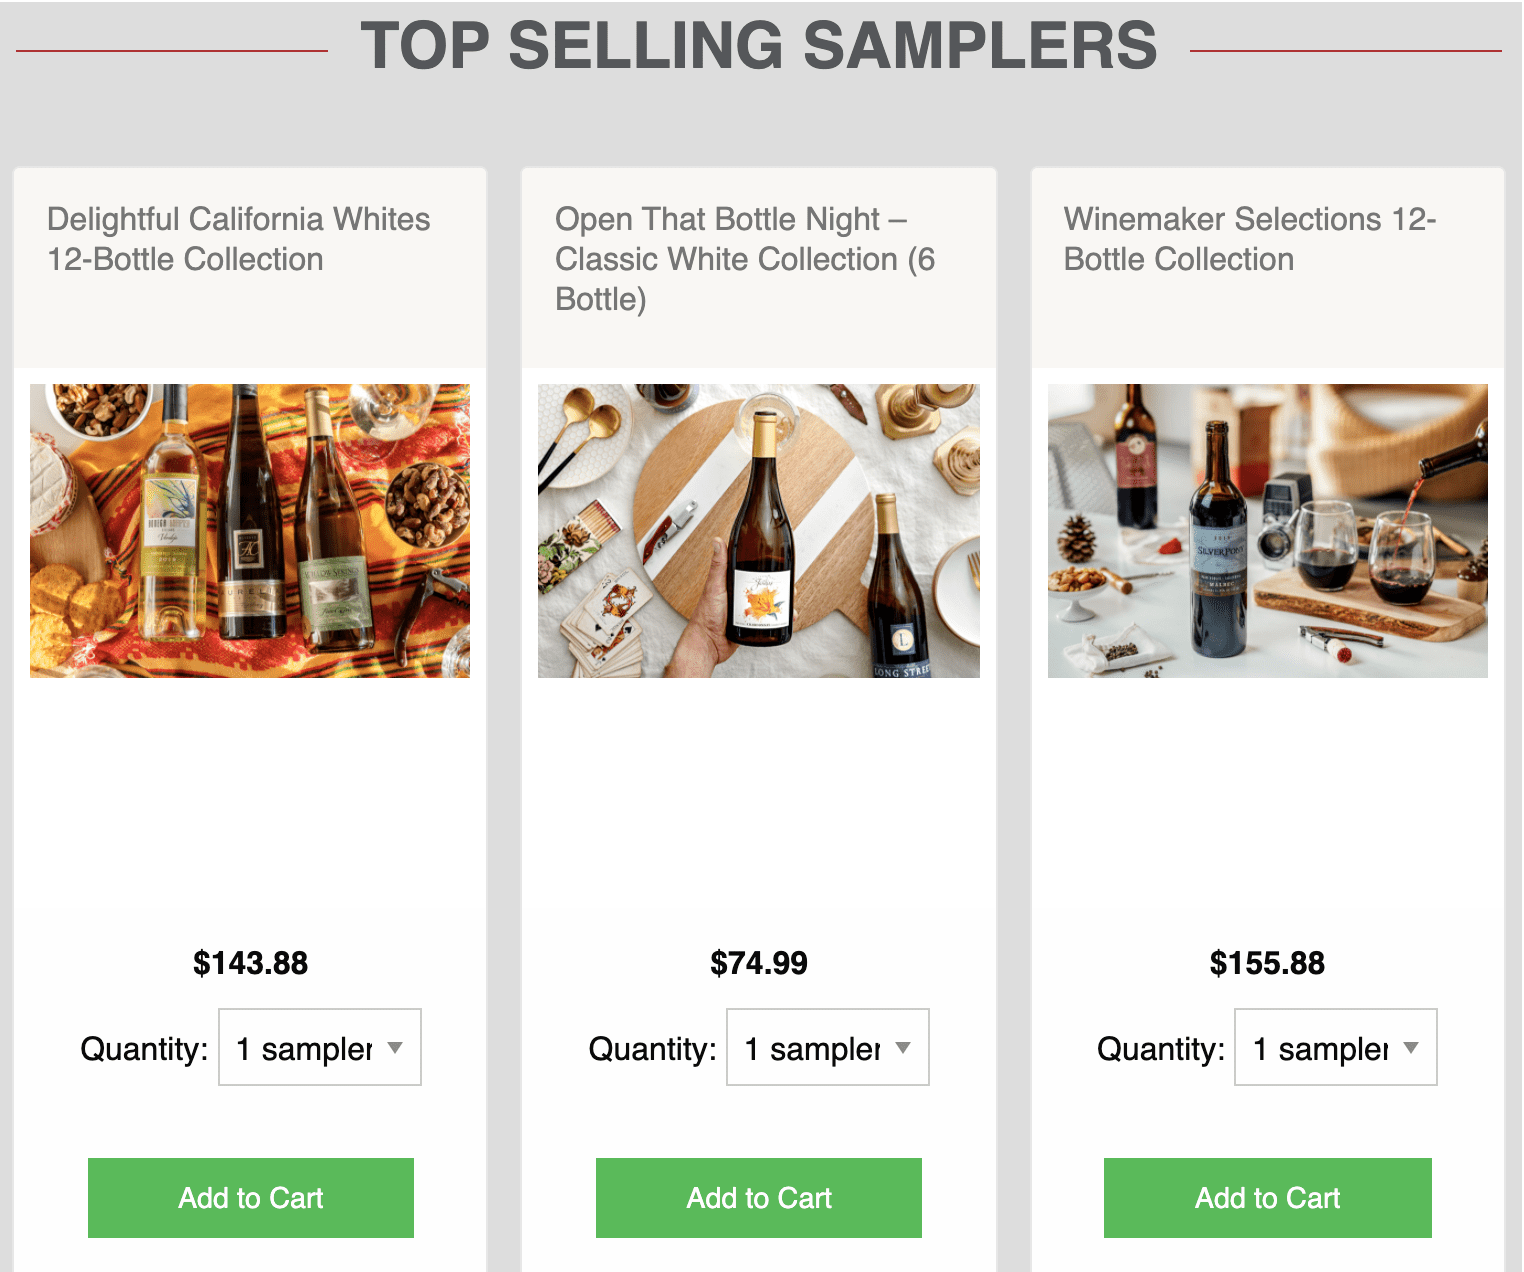1524x1272 pixels.
Task: Click the California Whites product image
Action: 250,531
